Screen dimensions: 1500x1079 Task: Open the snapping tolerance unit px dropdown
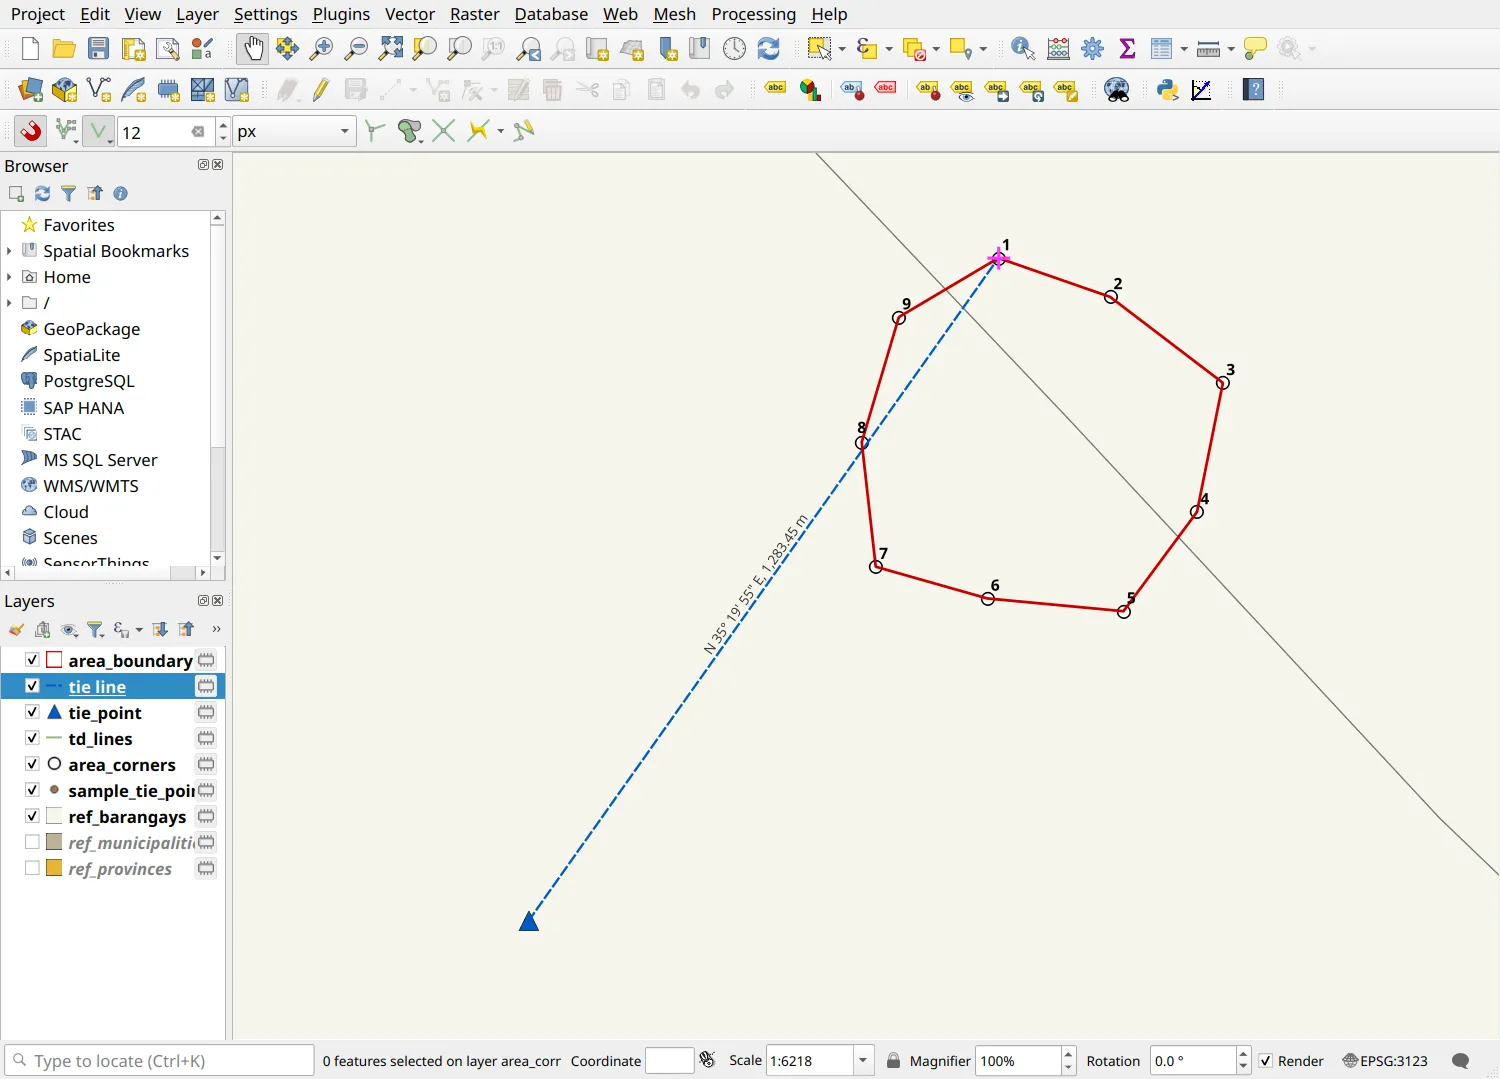[x=294, y=131]
